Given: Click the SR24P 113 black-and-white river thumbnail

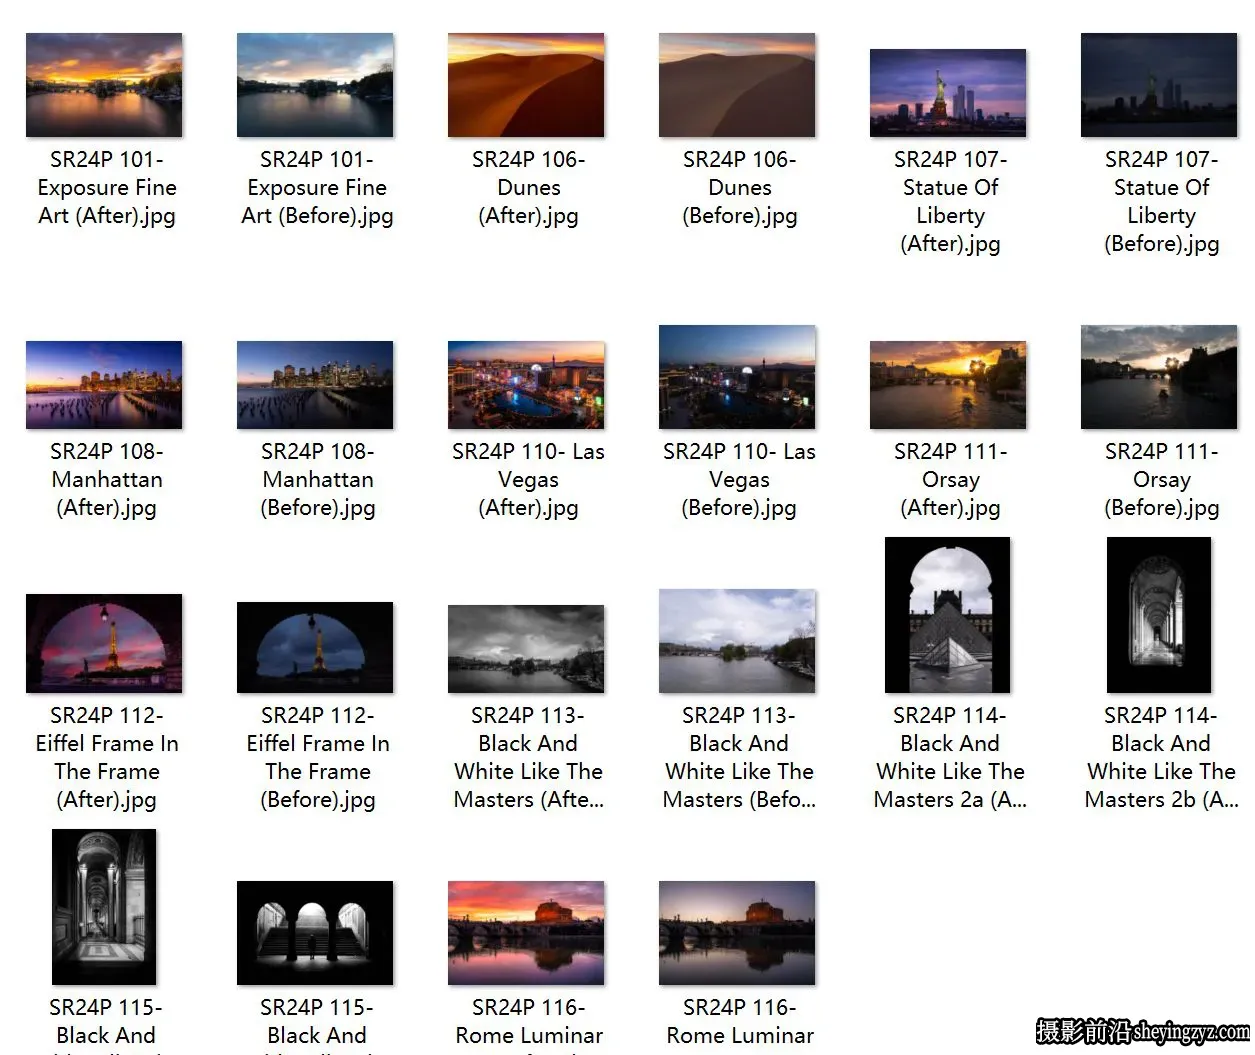Looking at the screenshot, I should point(526,649).
